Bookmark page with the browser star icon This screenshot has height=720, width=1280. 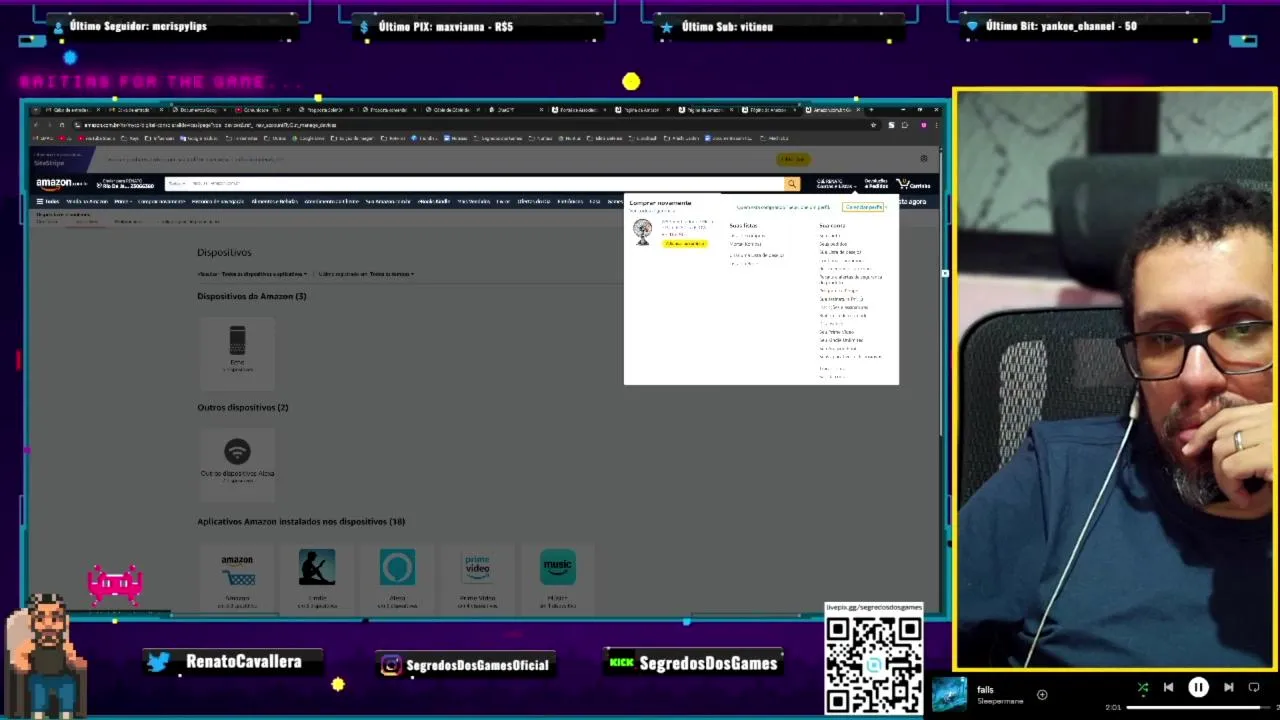(873, 125)
